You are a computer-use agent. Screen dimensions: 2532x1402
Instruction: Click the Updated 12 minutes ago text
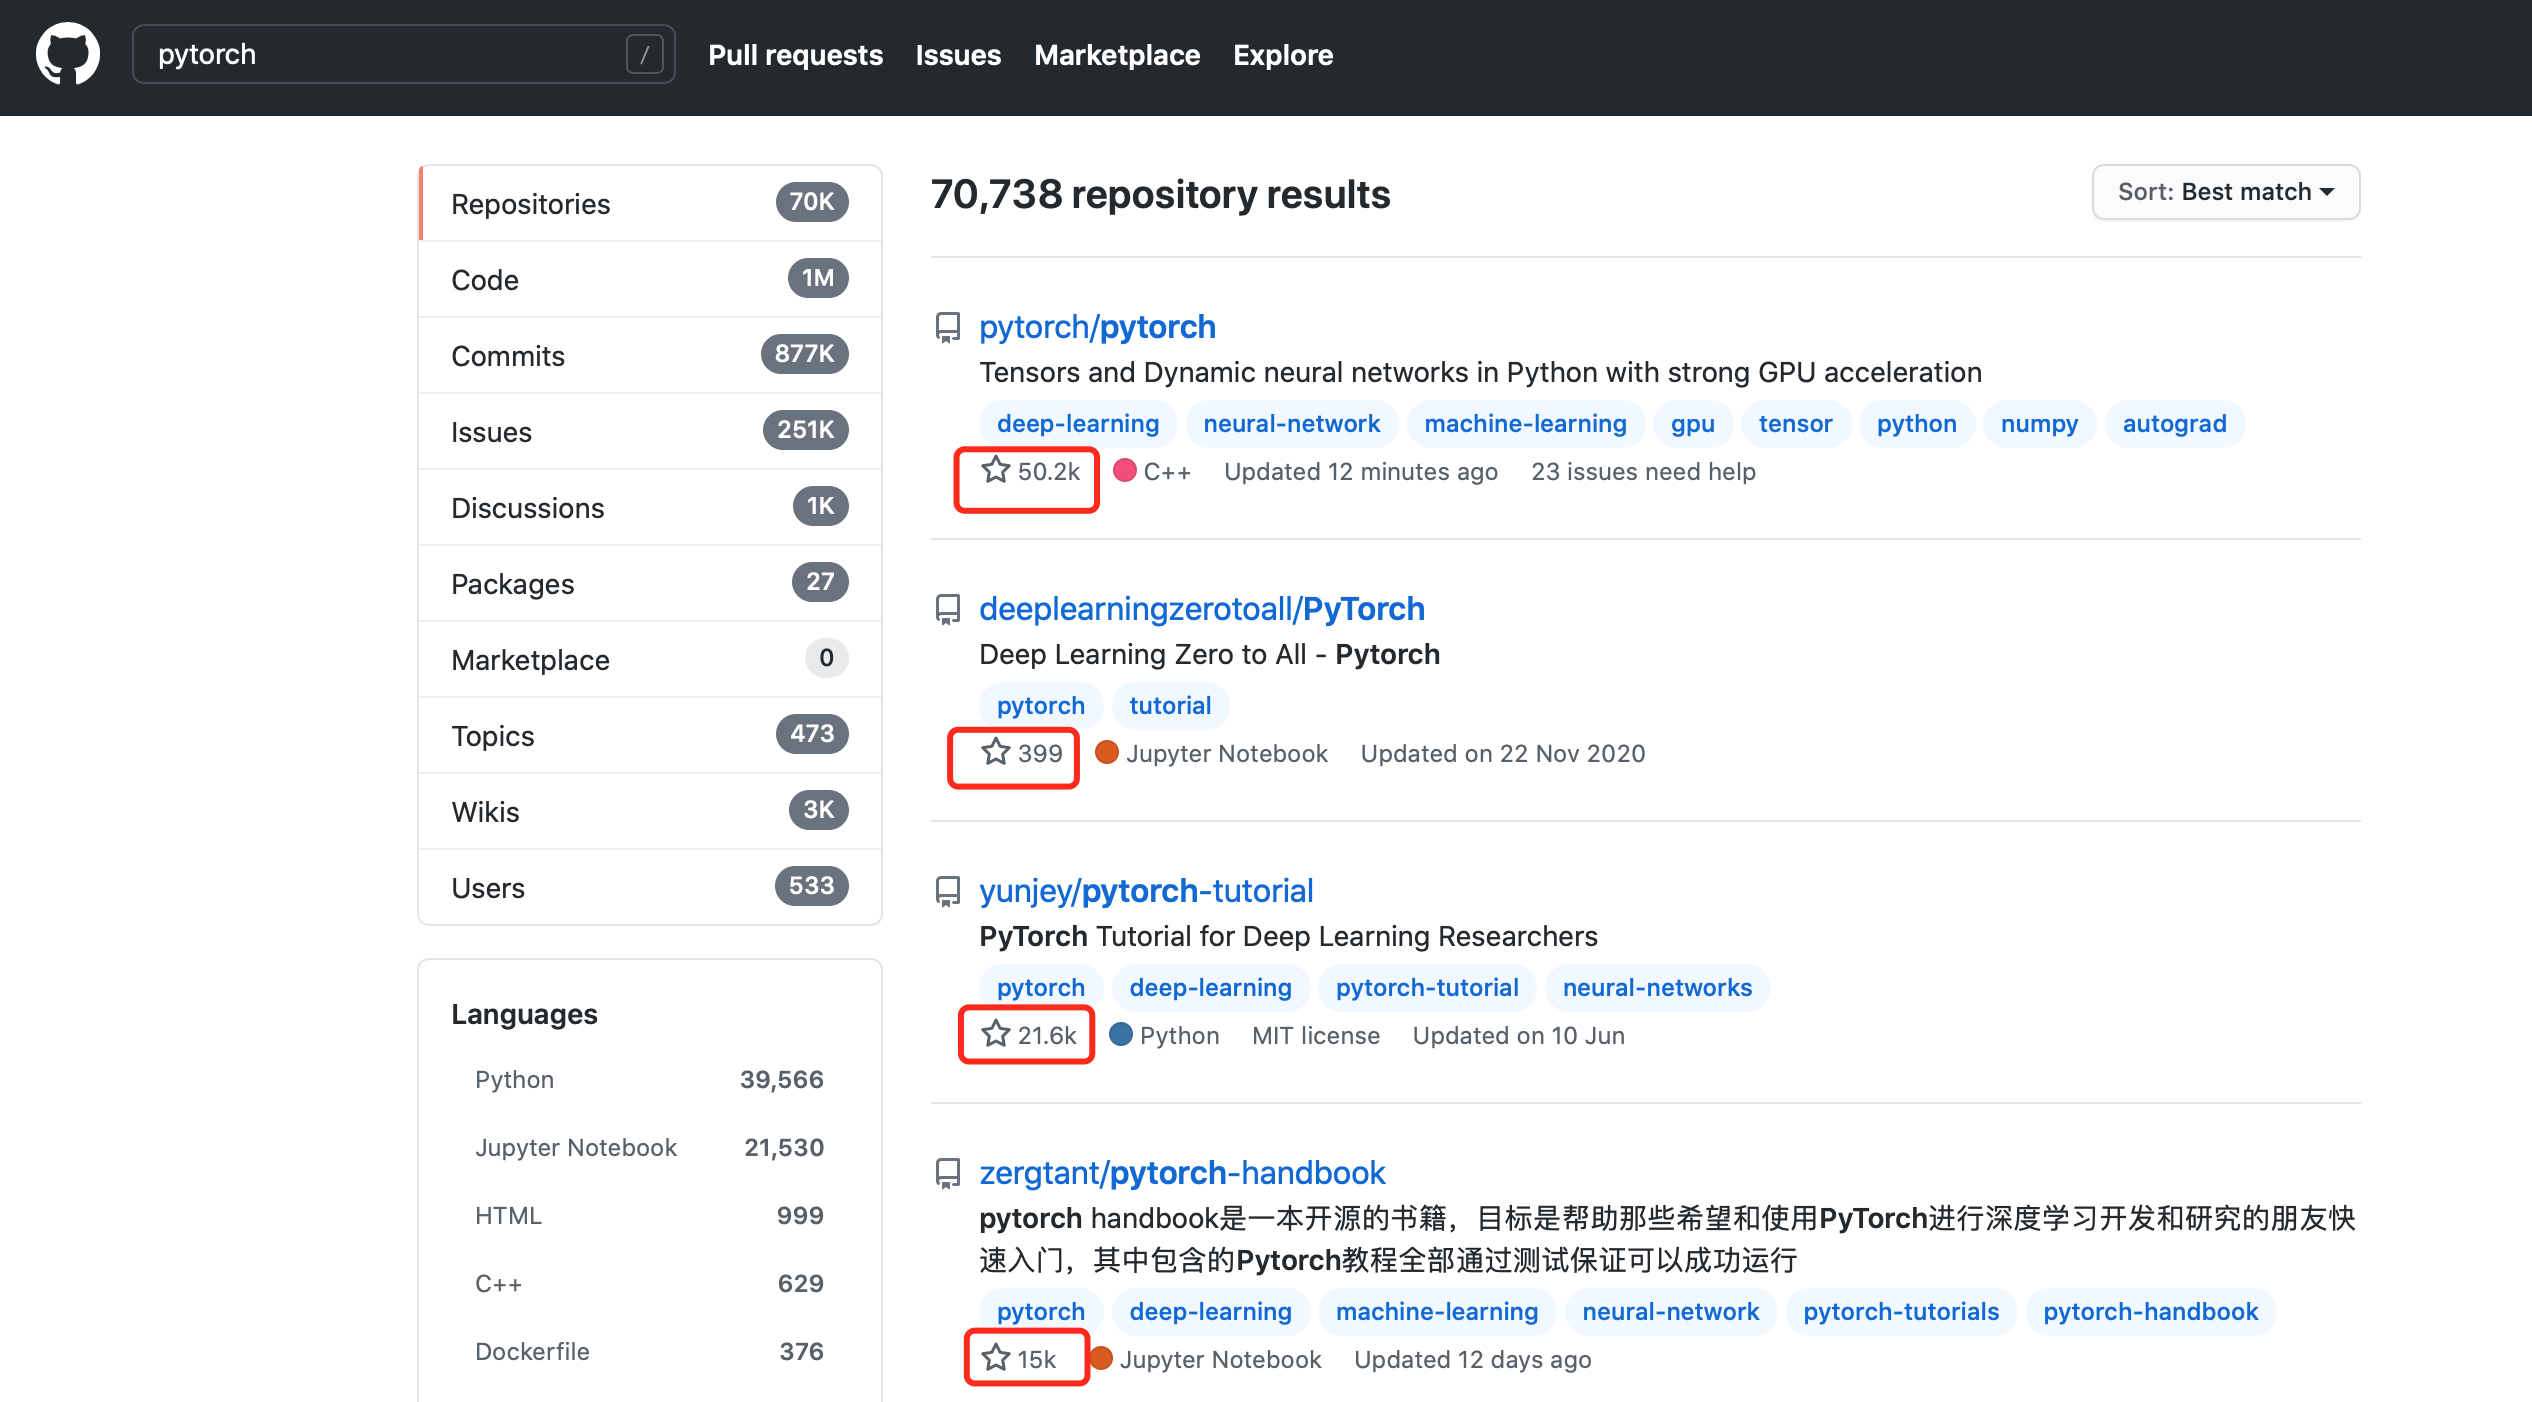coord(1361,472)
